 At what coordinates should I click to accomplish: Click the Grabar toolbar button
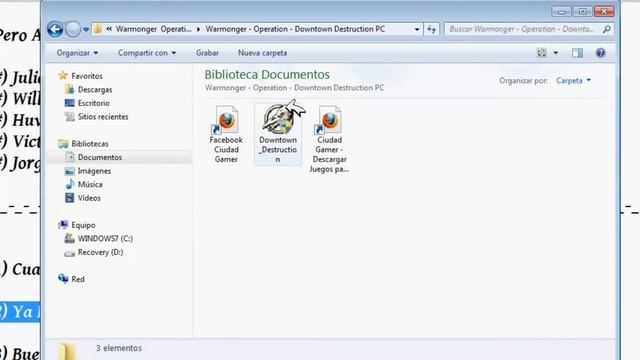coord(207,53)
